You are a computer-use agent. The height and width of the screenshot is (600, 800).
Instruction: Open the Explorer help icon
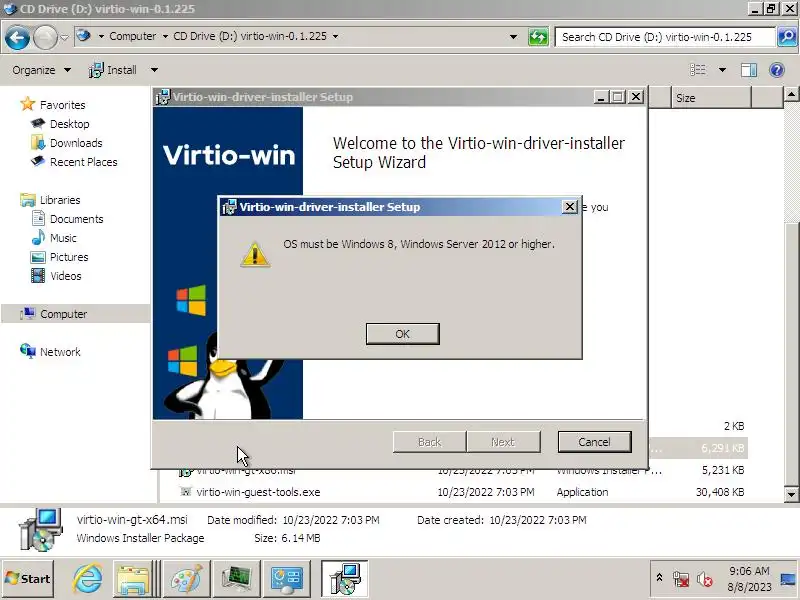(777, 70)
